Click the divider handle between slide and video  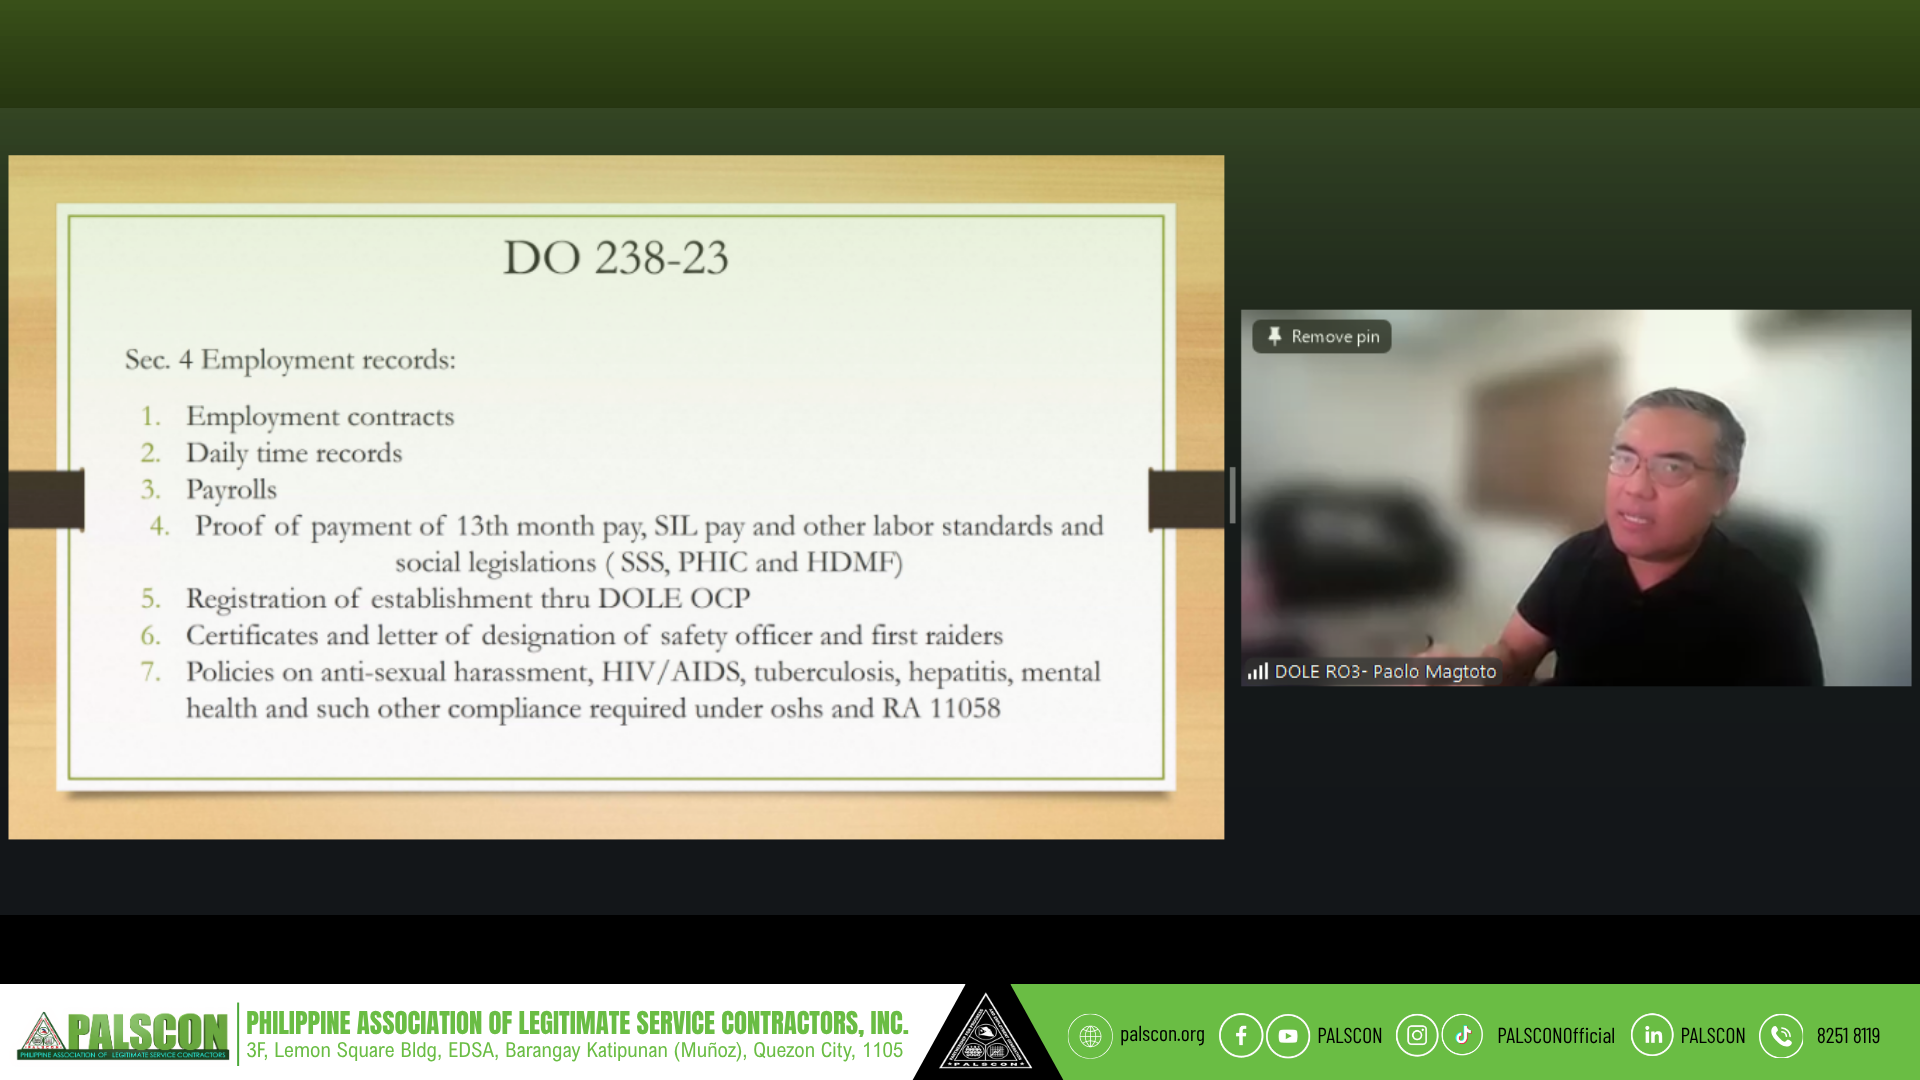pos(1232,495)
